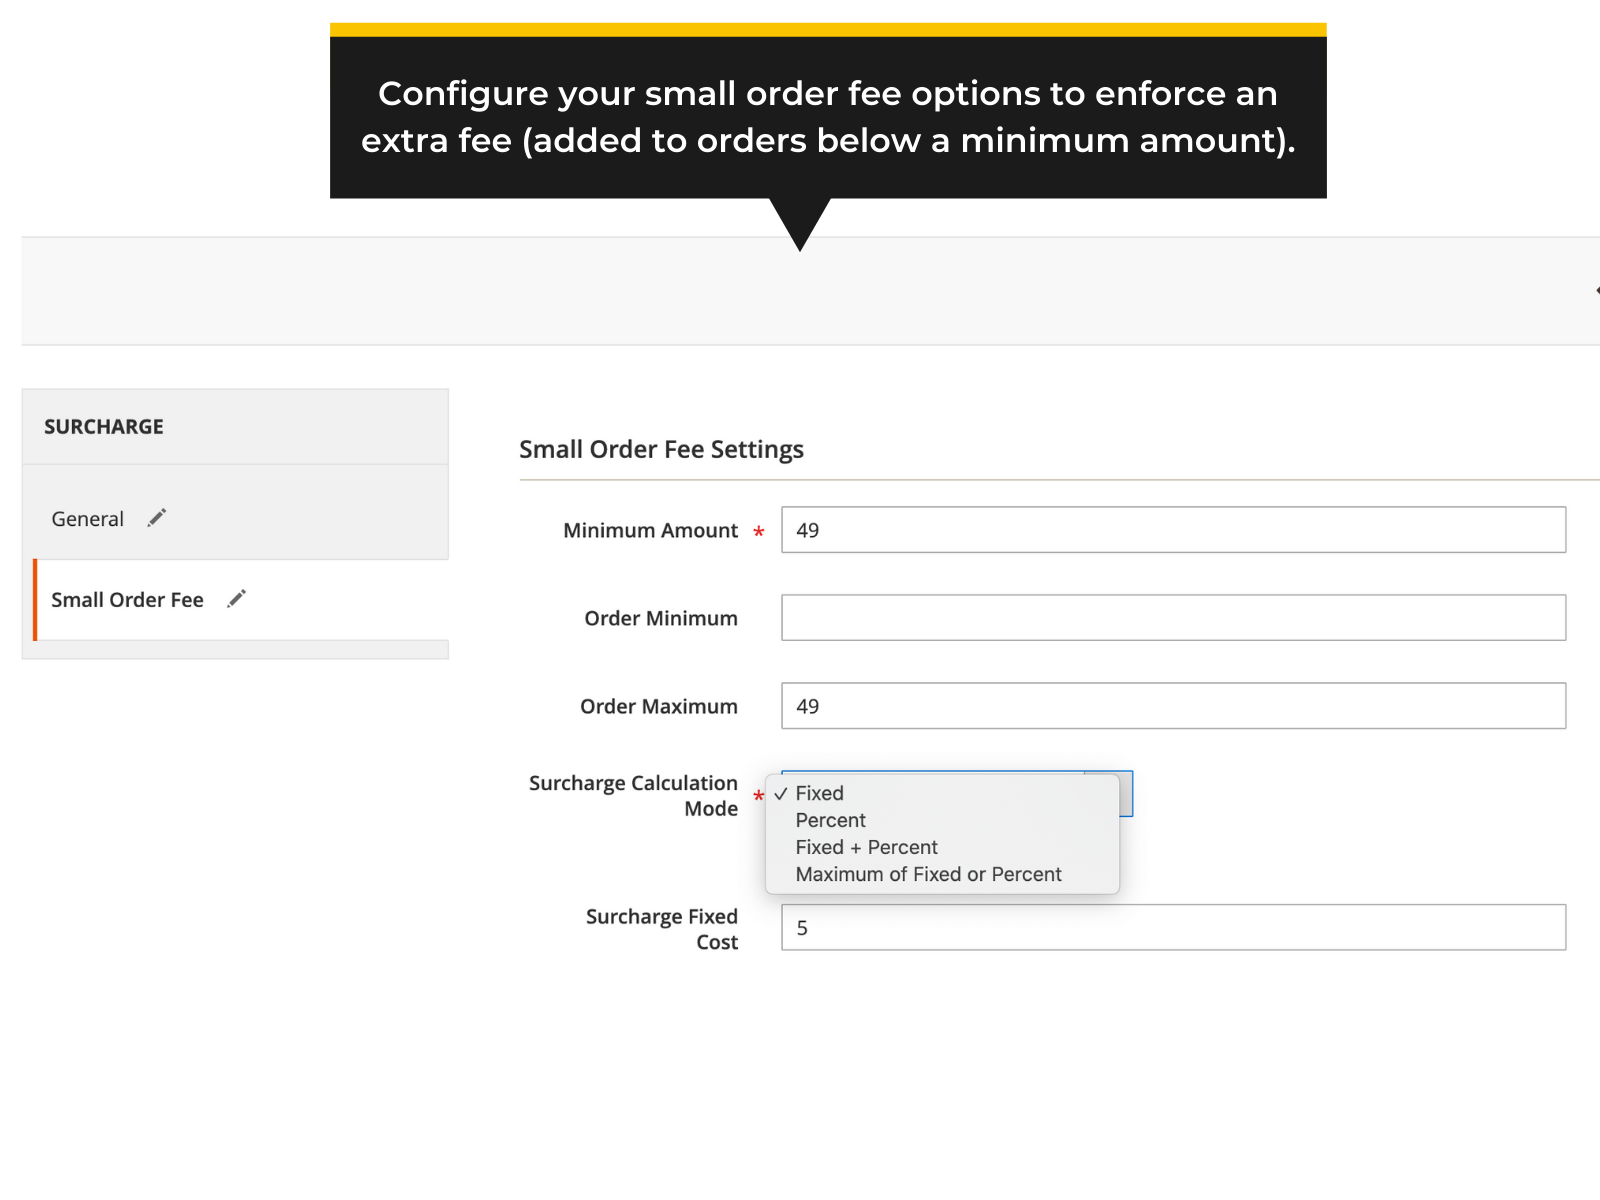1600x1200 pixels.
Task: Click the SURCHARGE sidebar header
Action: (x=104, y=426)
